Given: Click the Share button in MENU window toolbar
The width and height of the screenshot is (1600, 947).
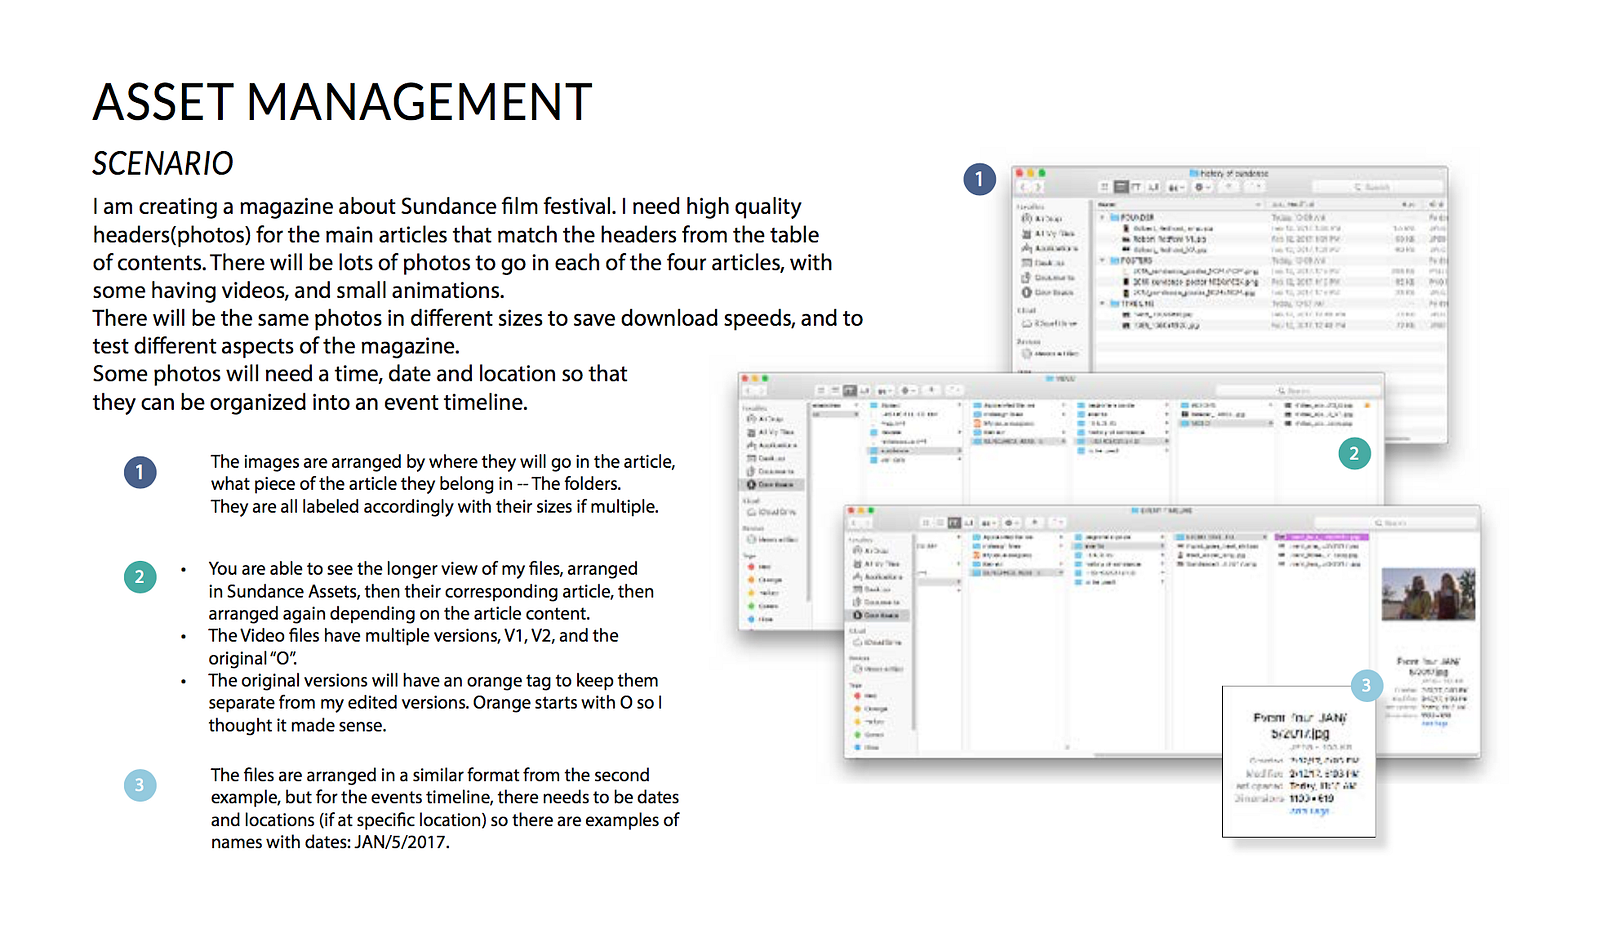Looking at the screenshot, I should click(x=932, y=390).
